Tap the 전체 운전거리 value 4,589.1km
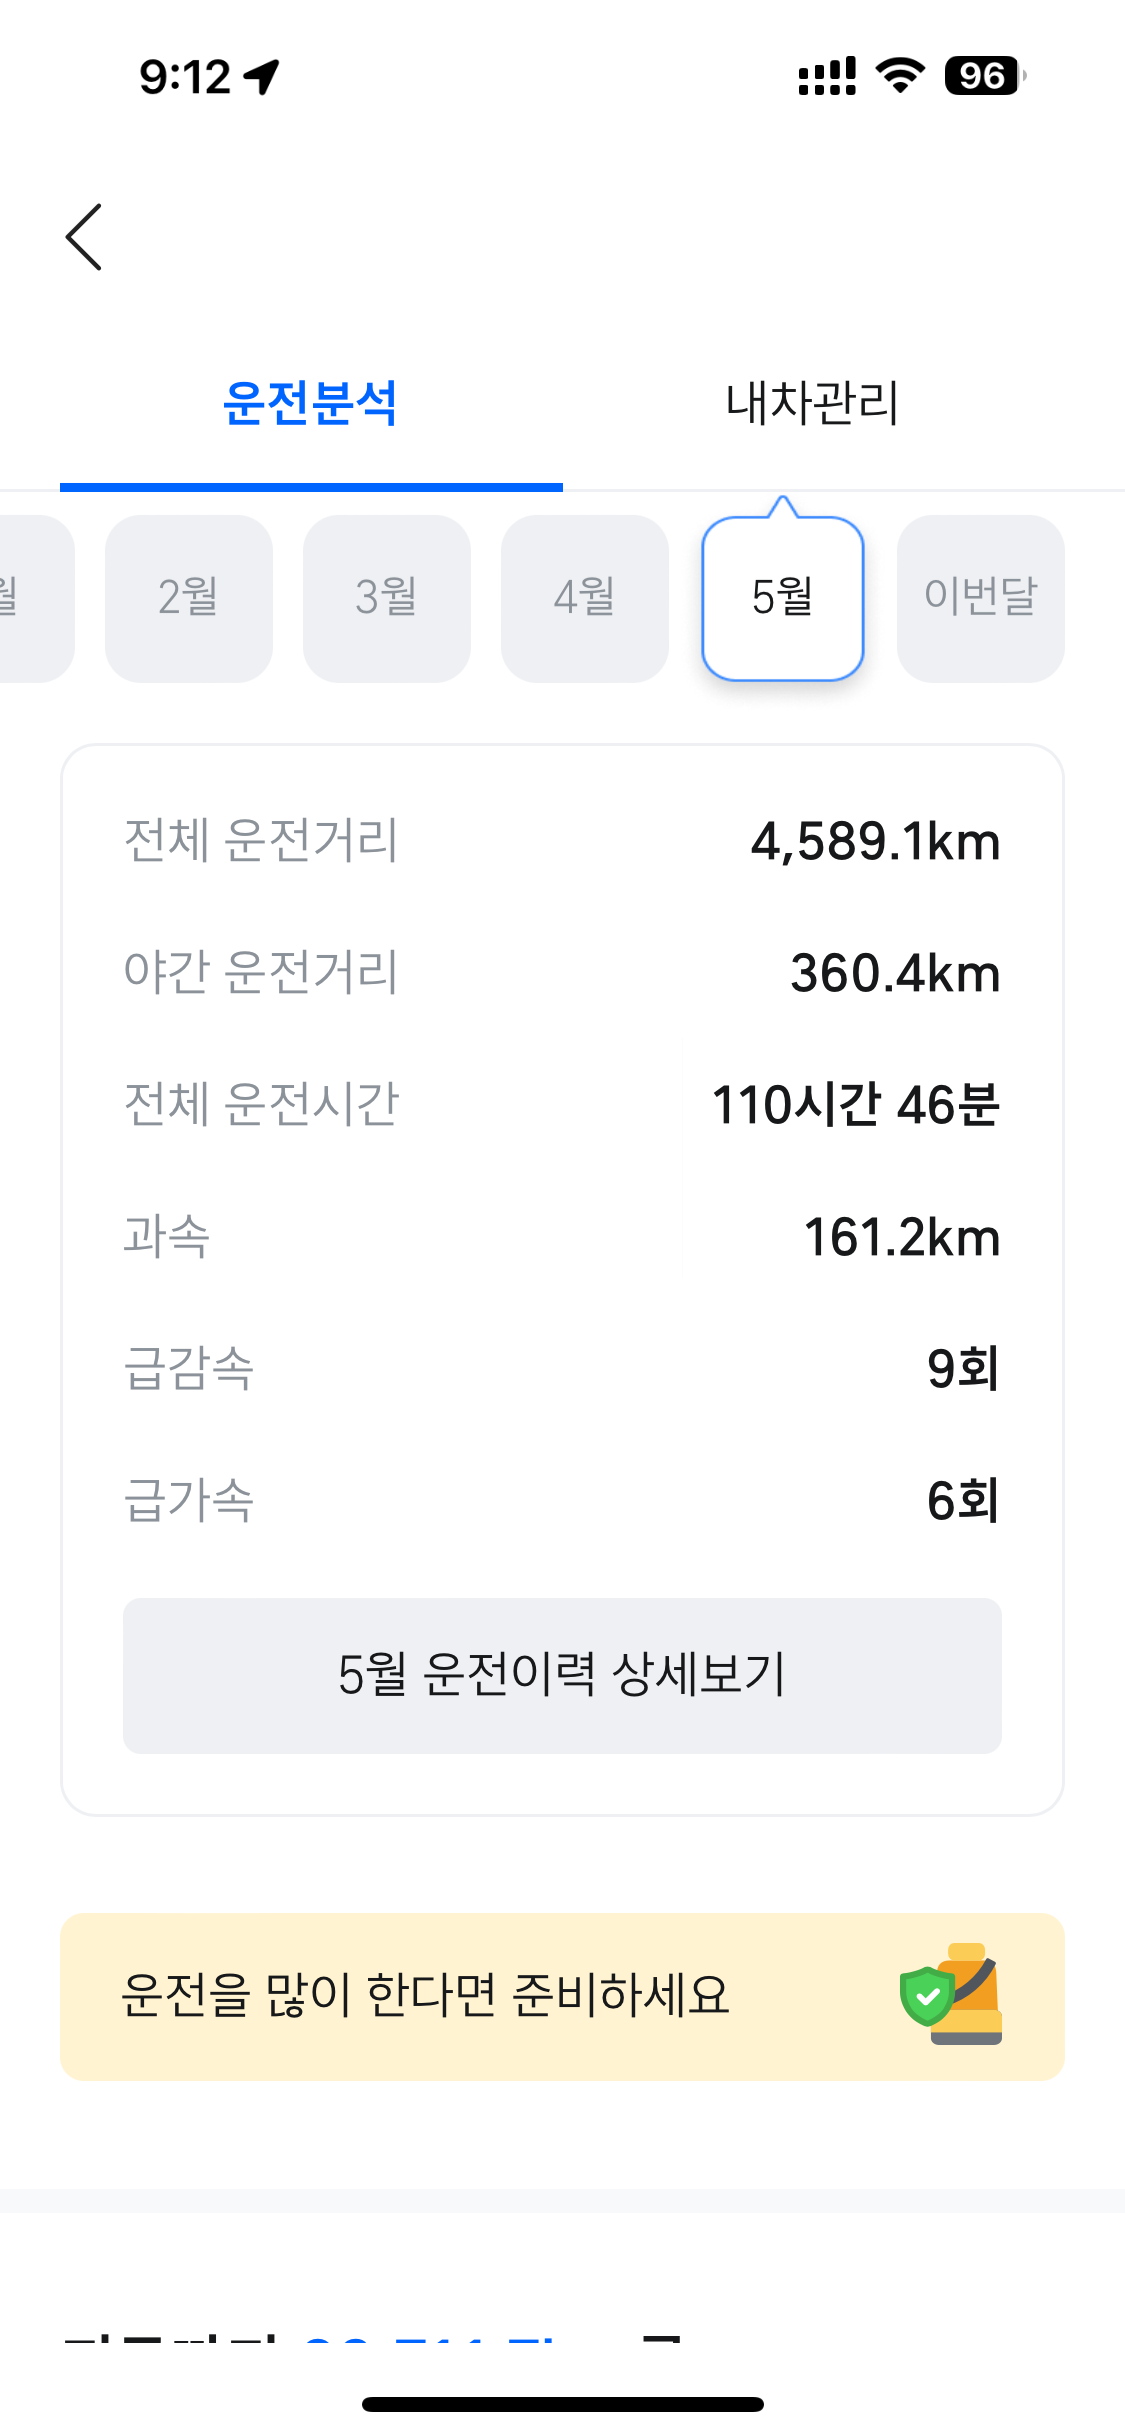 (875, 842)
